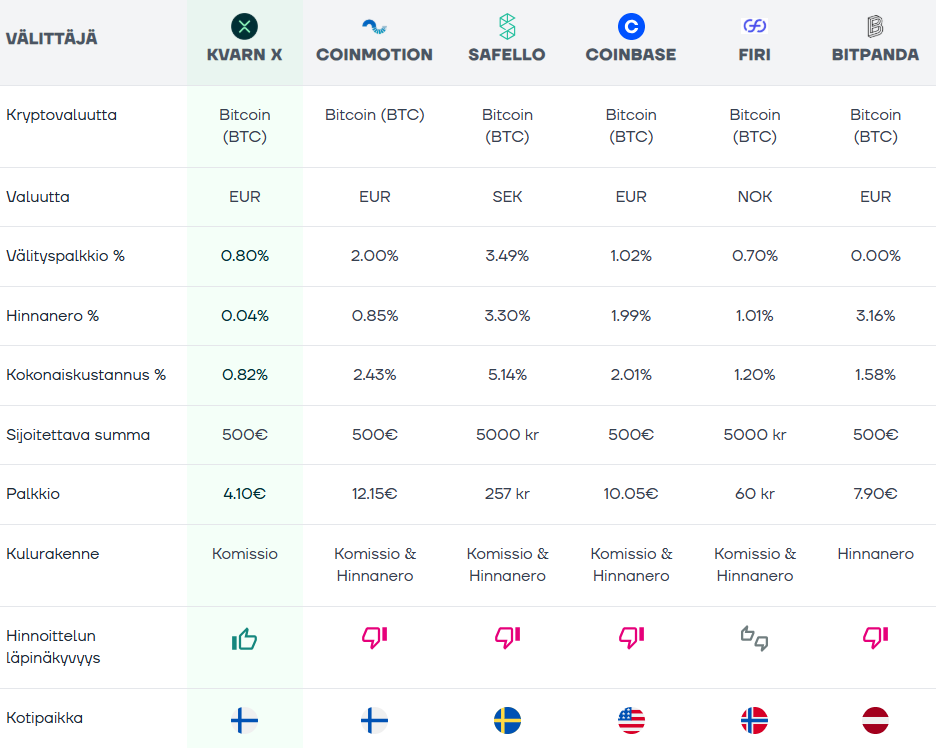Select the COINBASE column heading text
The width and height of the screenshot is (936, 748).
coord(631,55)
